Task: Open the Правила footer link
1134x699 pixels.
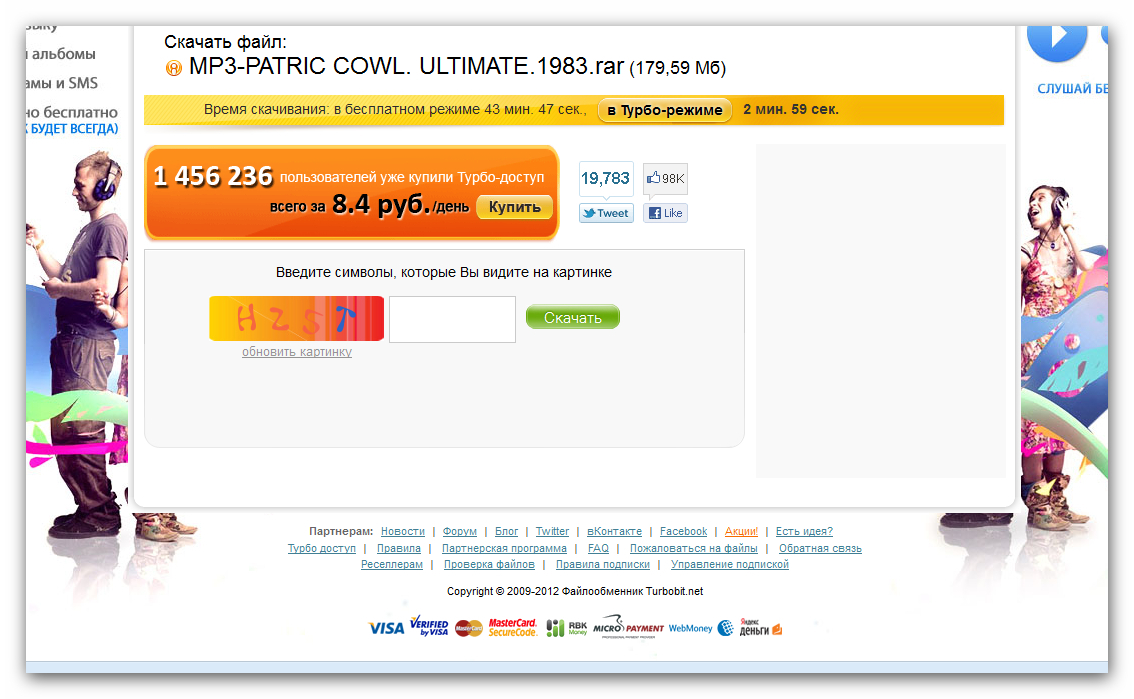Action: coord(398,549)
